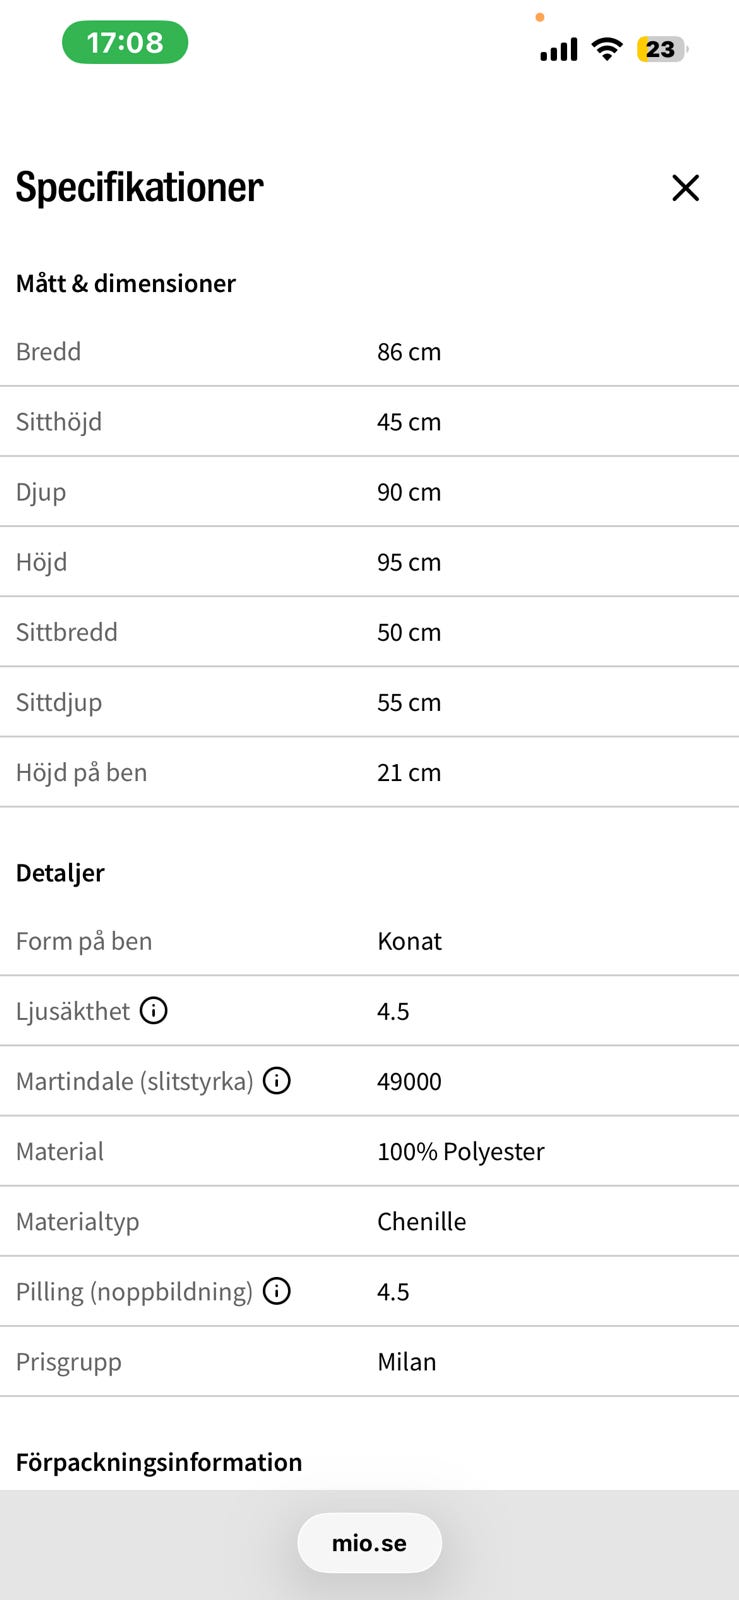The width and height of the screenshot is (739, 1600).
Task: Tap the Förpackningsinformation section heading
Action: tap(159, 1463)
